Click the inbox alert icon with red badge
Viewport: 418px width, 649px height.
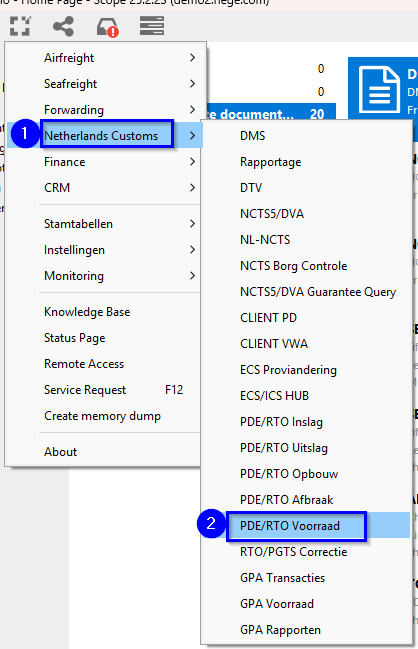pyautogui.click(x=108, y=27)
